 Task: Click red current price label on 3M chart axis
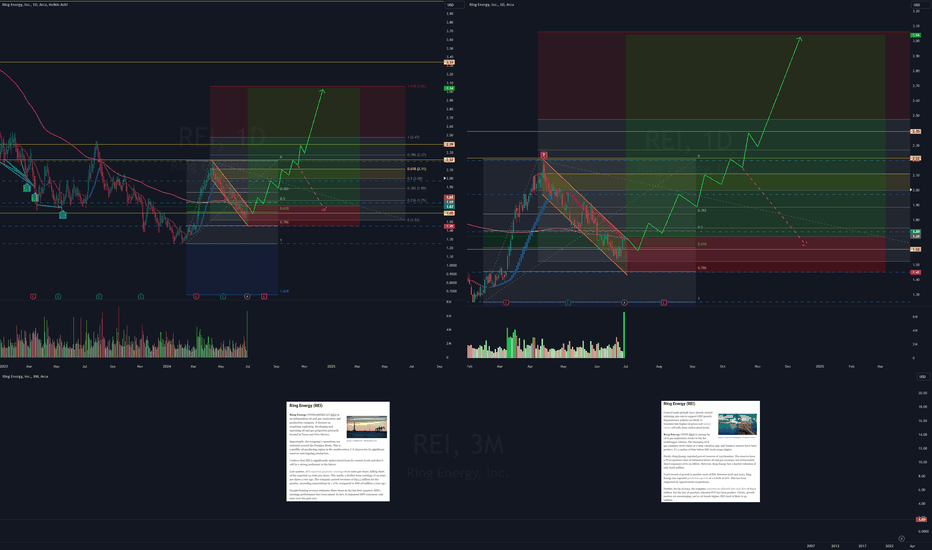point(922,520)
